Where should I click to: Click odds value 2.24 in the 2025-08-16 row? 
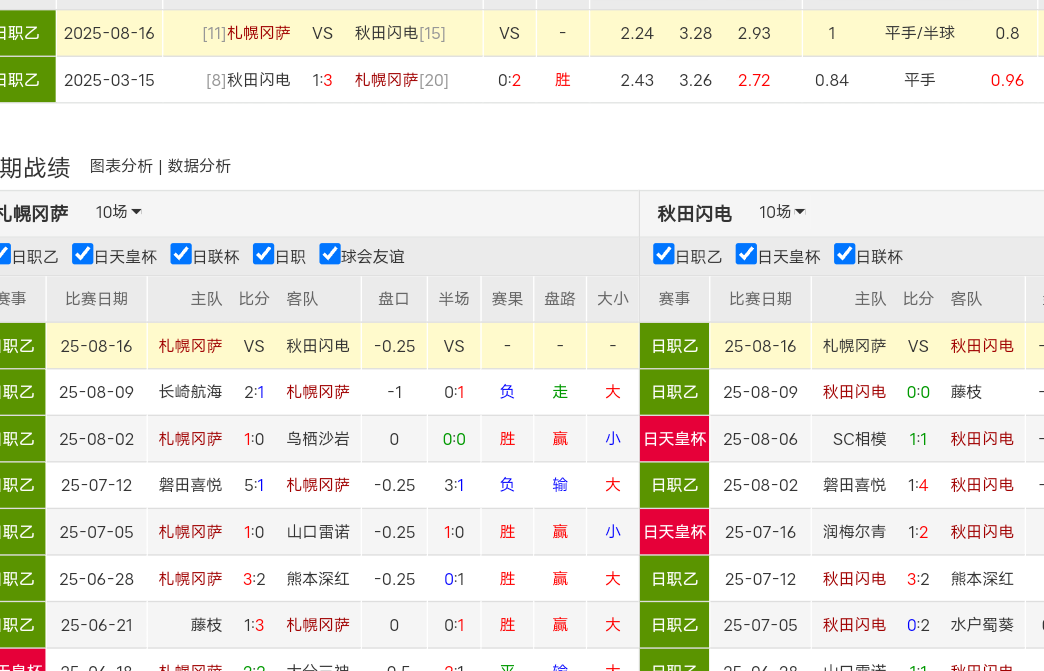click(637, 33)
